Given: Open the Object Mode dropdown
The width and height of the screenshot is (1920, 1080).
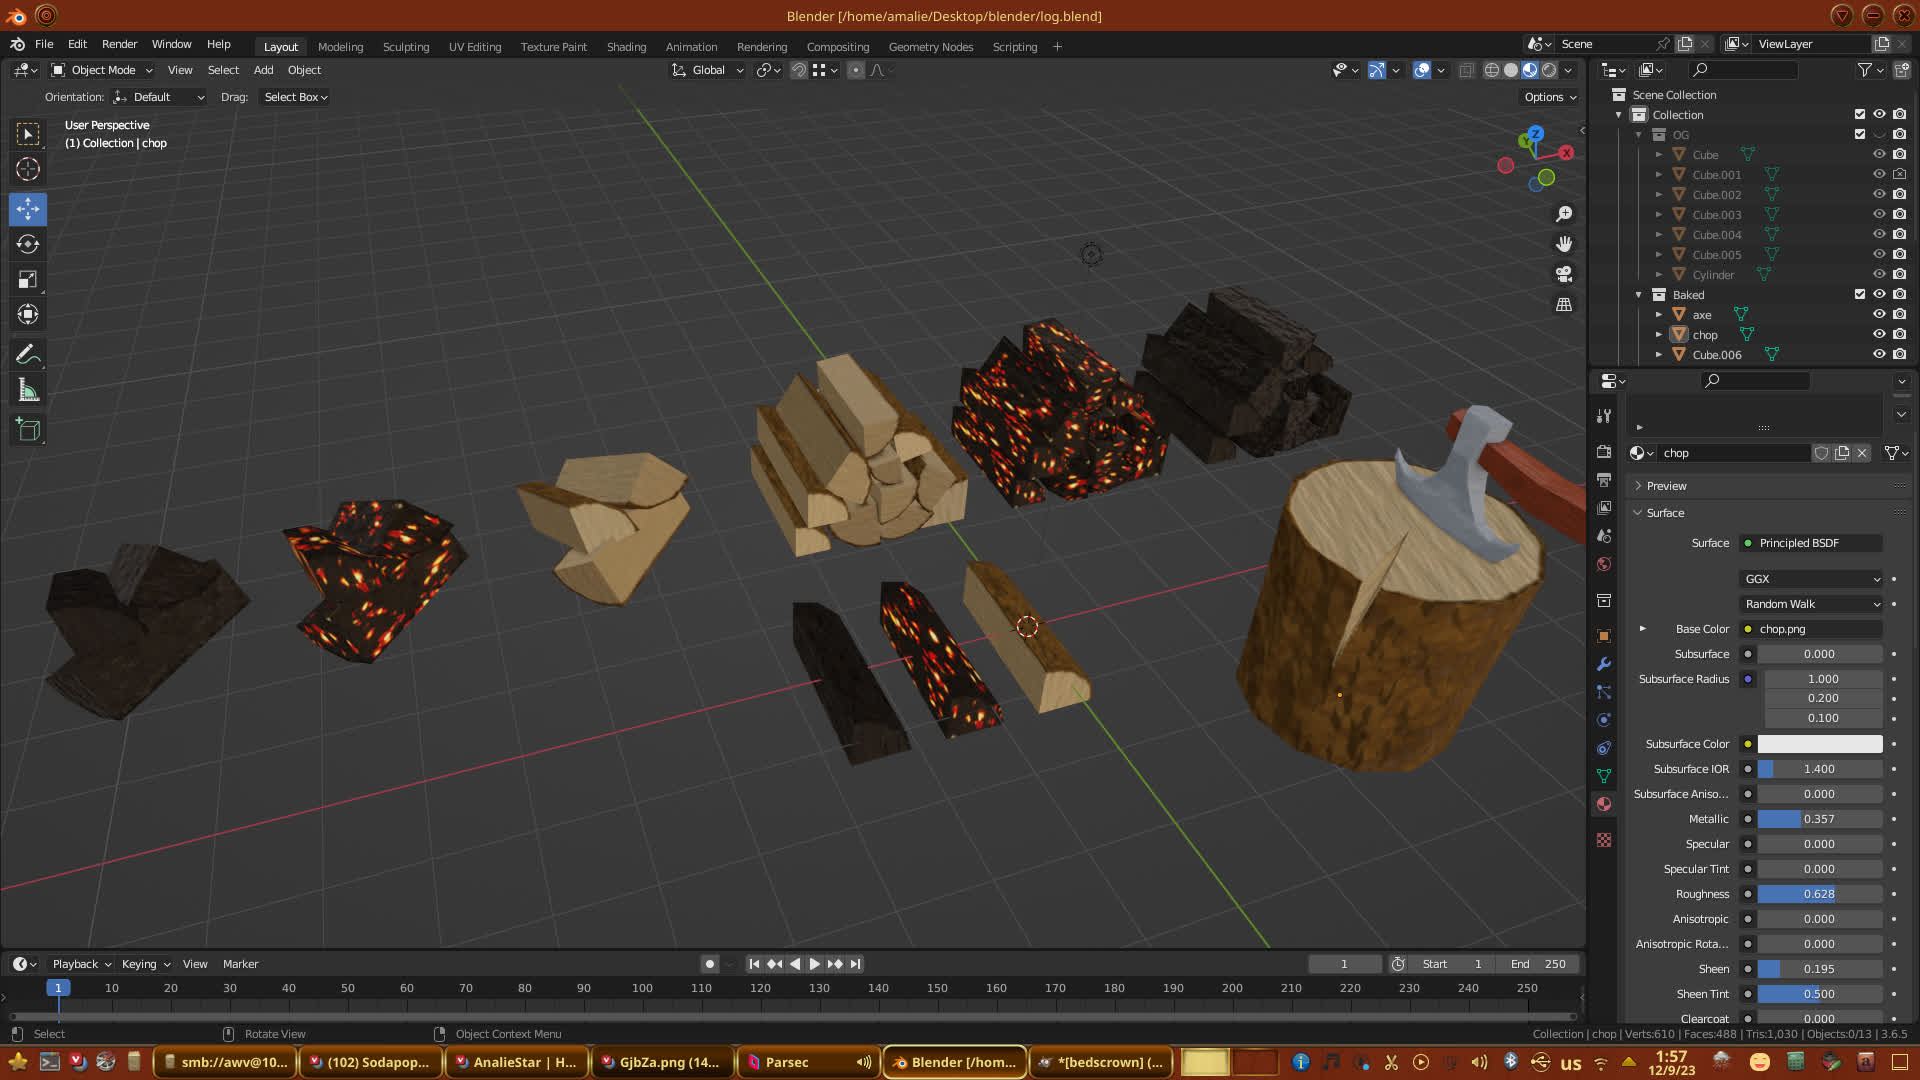Looking at the screenshot, I should pyautogui.click(x=102, y=70).
